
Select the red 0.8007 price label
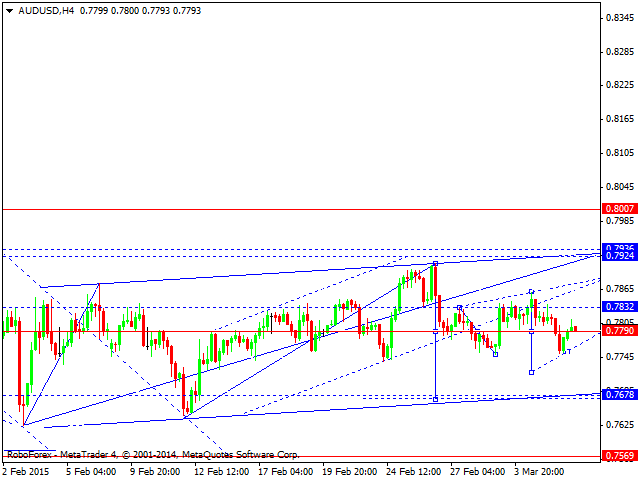(x=619, y=209)
